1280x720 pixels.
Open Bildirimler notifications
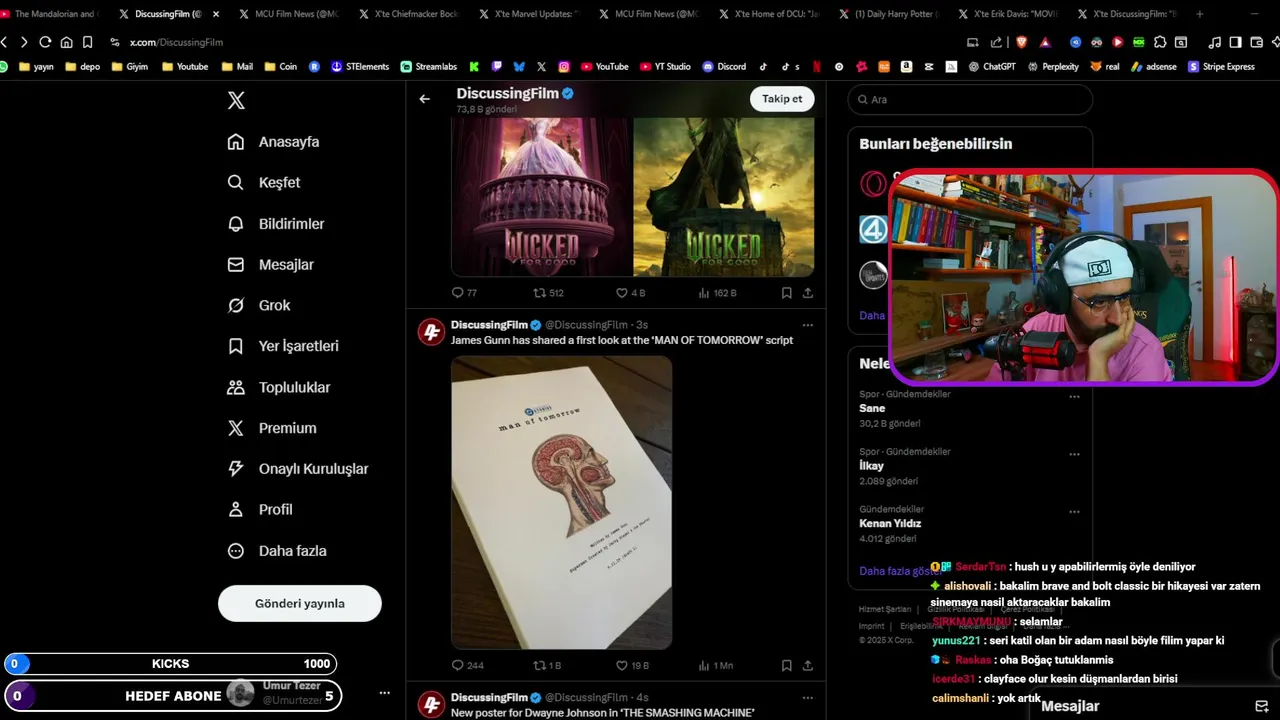276,224
